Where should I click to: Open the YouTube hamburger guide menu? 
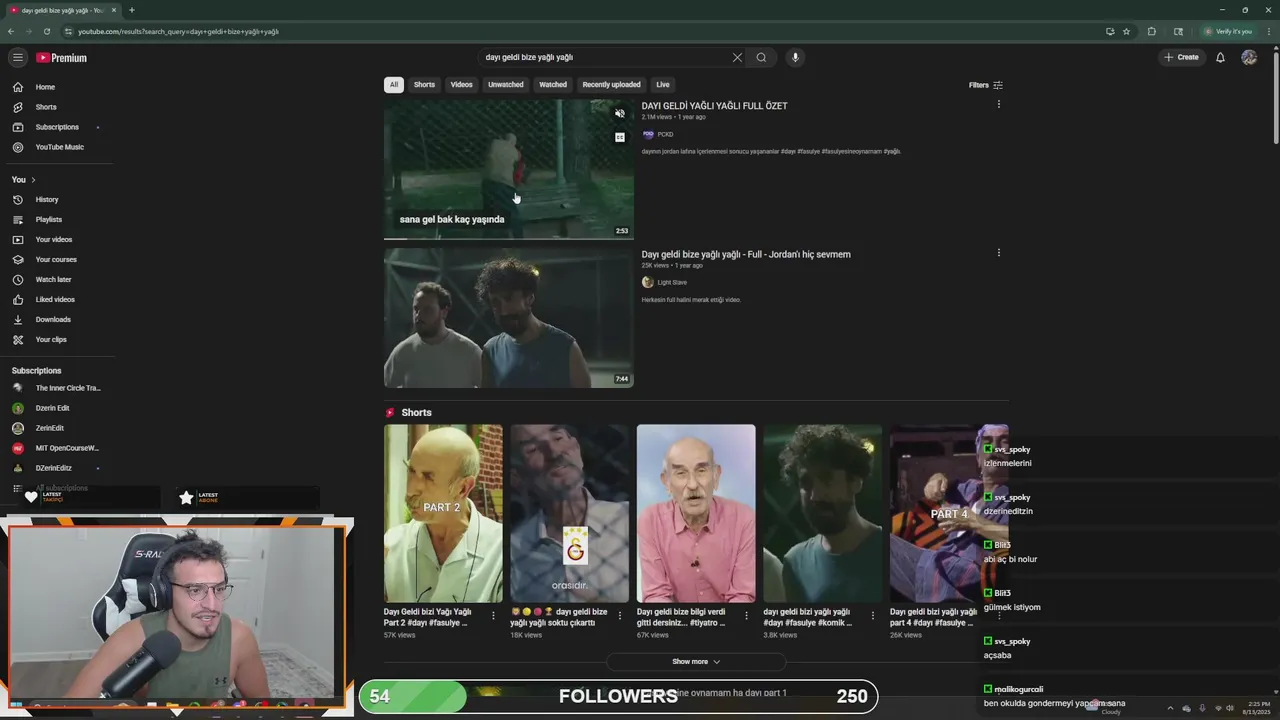[17, 57]
